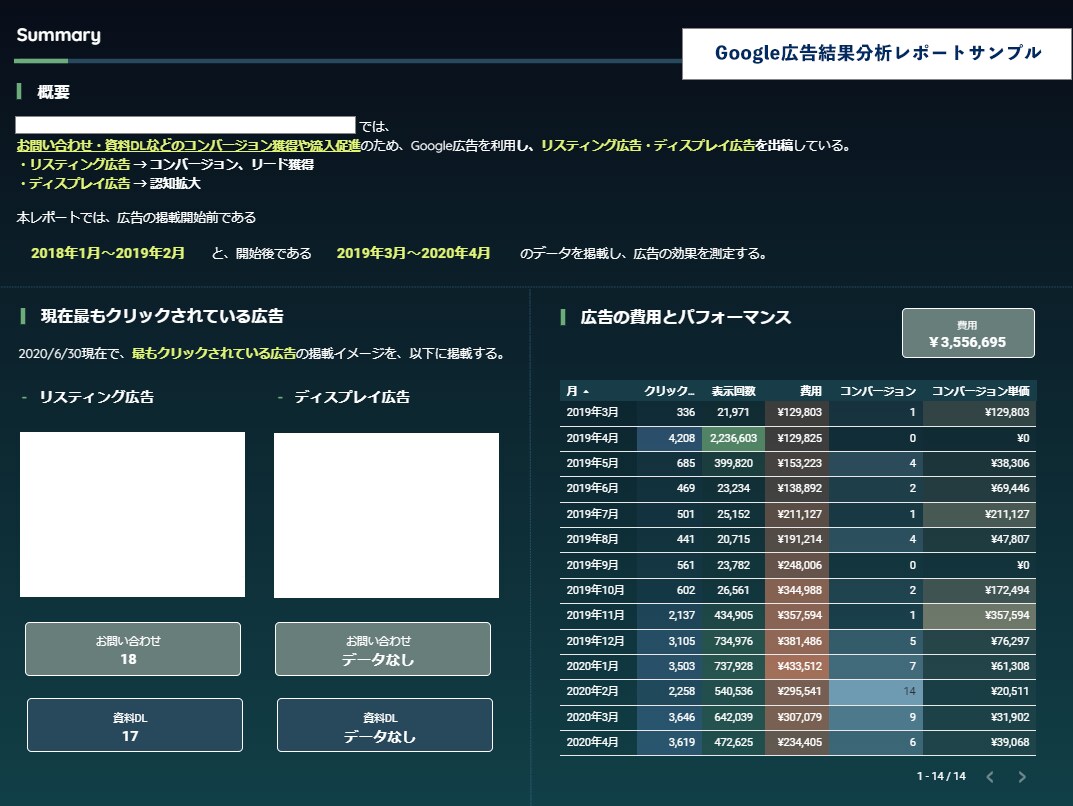
Task: Click the ¥381,486 cost cell
Action: pos(797,641)
